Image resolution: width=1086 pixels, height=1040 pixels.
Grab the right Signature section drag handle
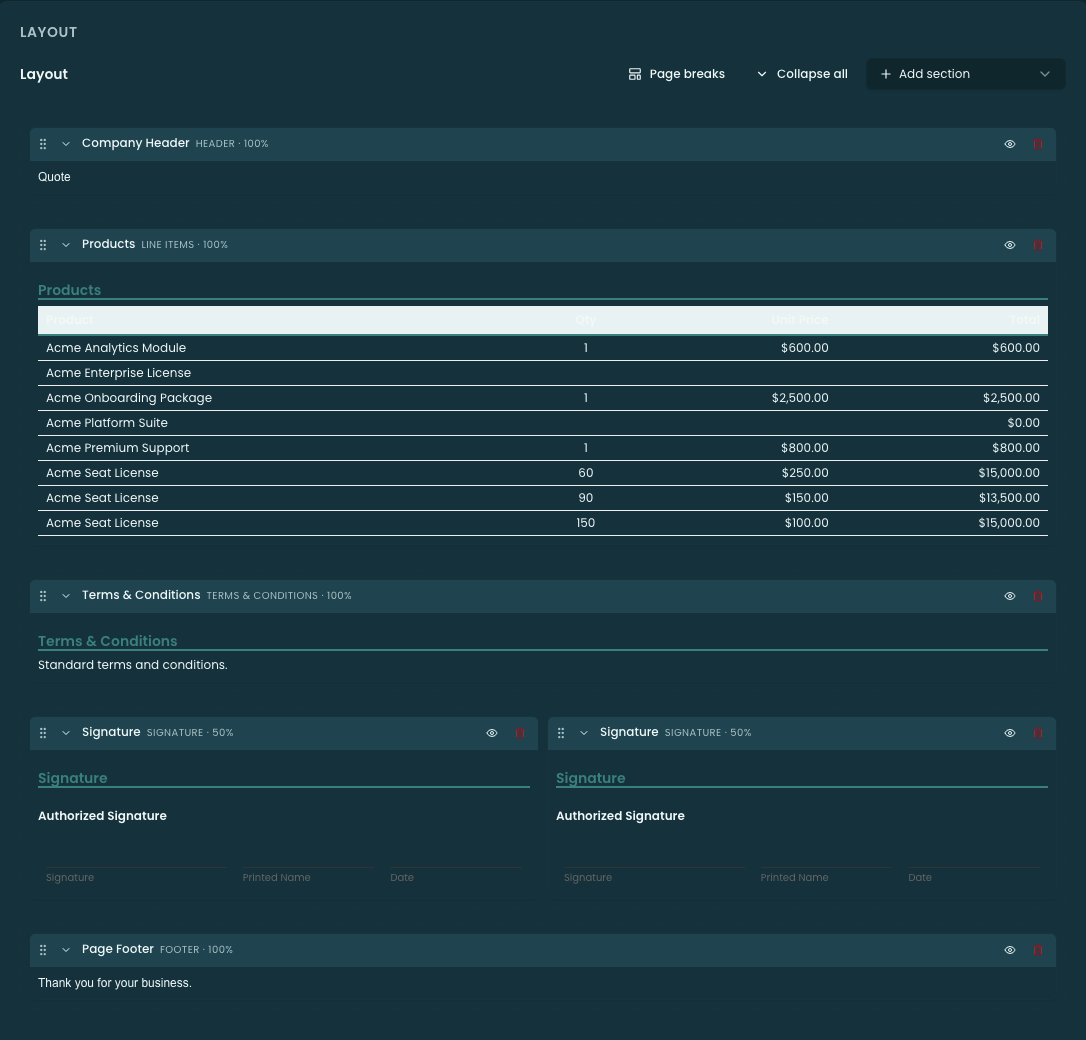point(561,733)
